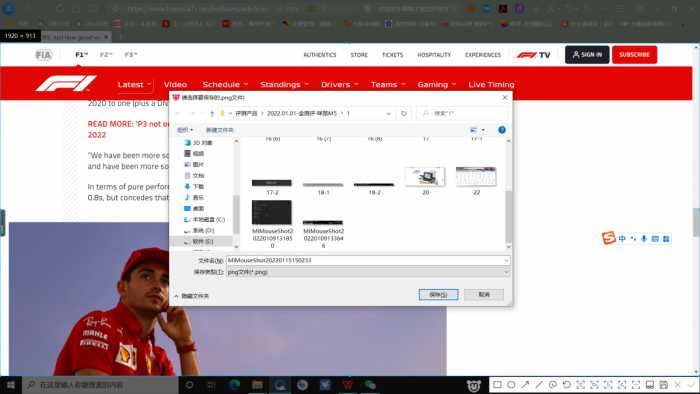Viewport: 700px width, 394px height.
Task: Click the F1 TV logo in top navigation
Action: [533, 55]
